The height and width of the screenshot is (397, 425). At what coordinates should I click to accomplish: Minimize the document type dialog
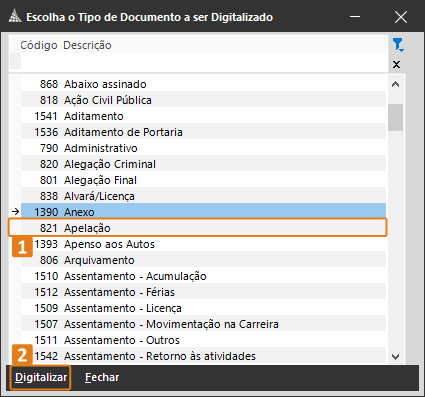(355, 17)
